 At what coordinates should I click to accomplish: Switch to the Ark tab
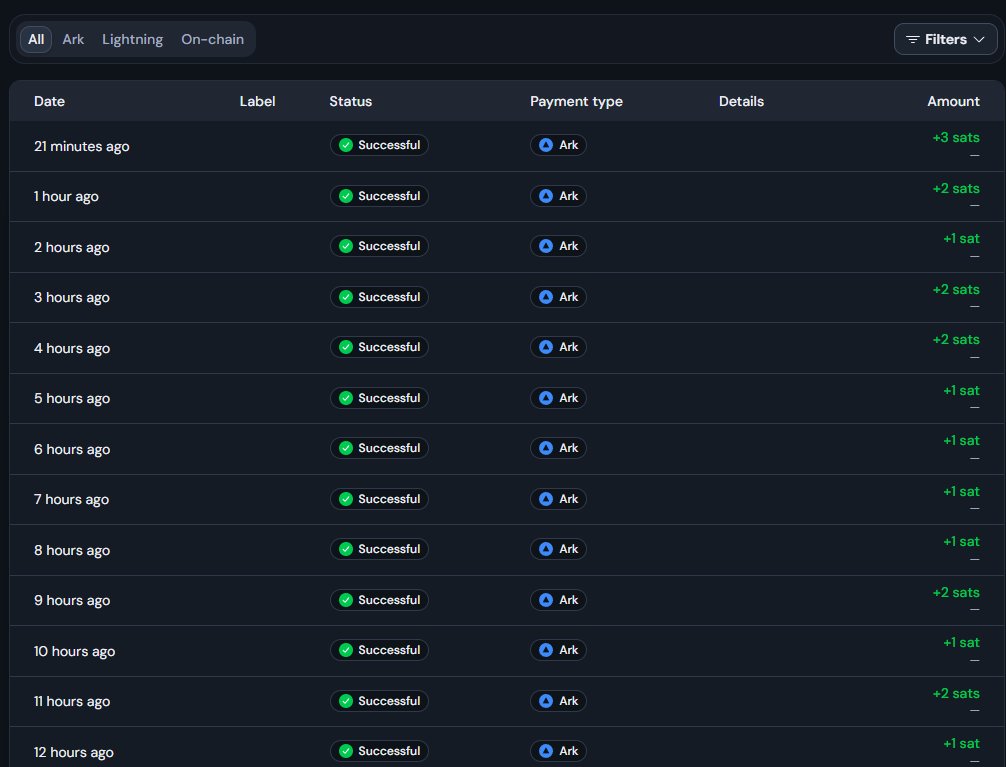click(73, 39)
